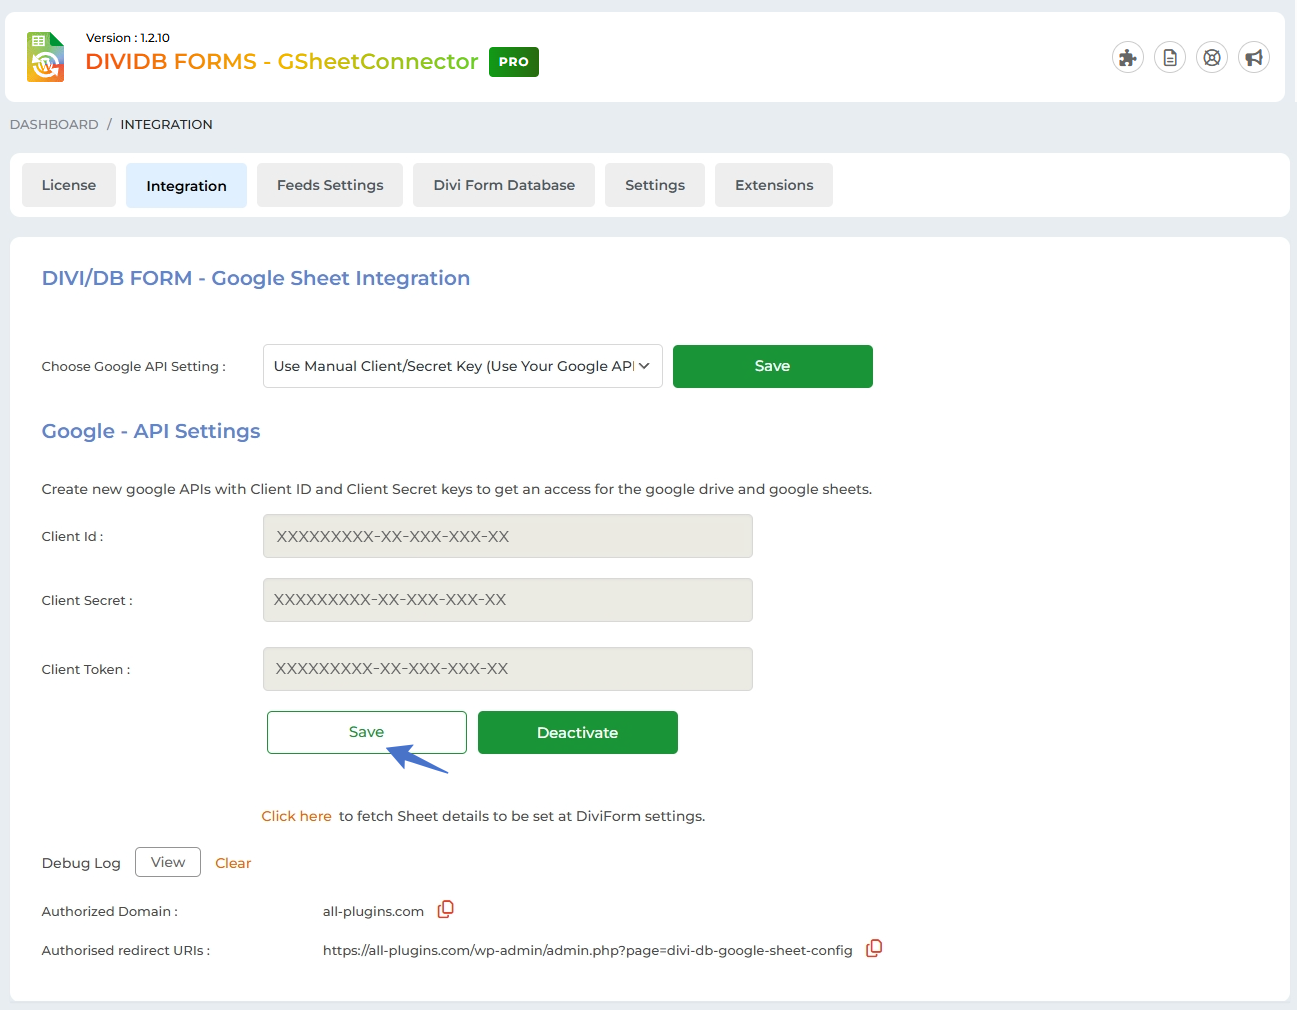Screen dimensions: 1297x1010
Task: View the Debug Log
Action: 168,862
